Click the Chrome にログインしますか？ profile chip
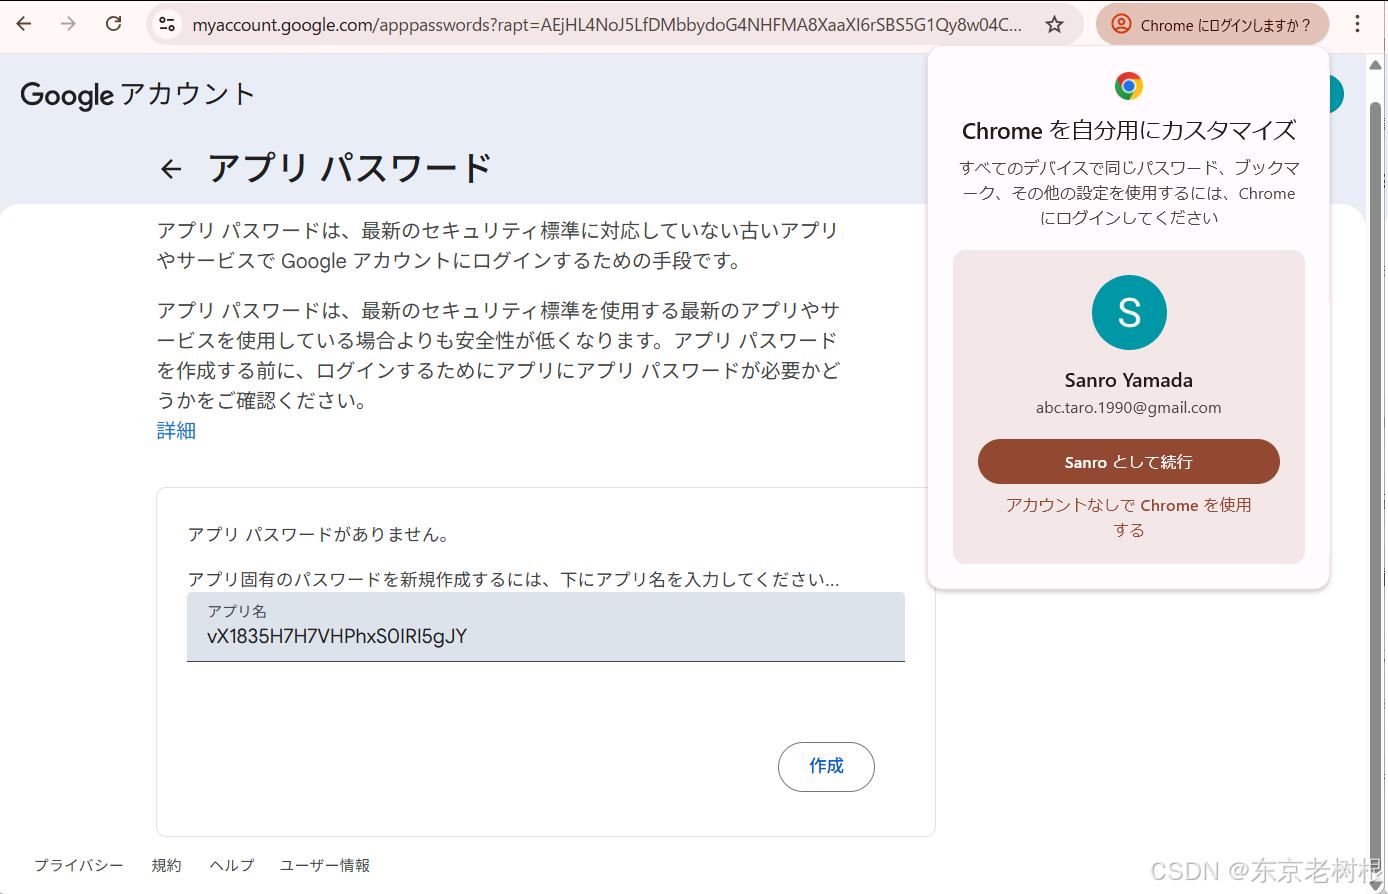The height and width of the screenshot is (894, 1388). click(1212, 25)
